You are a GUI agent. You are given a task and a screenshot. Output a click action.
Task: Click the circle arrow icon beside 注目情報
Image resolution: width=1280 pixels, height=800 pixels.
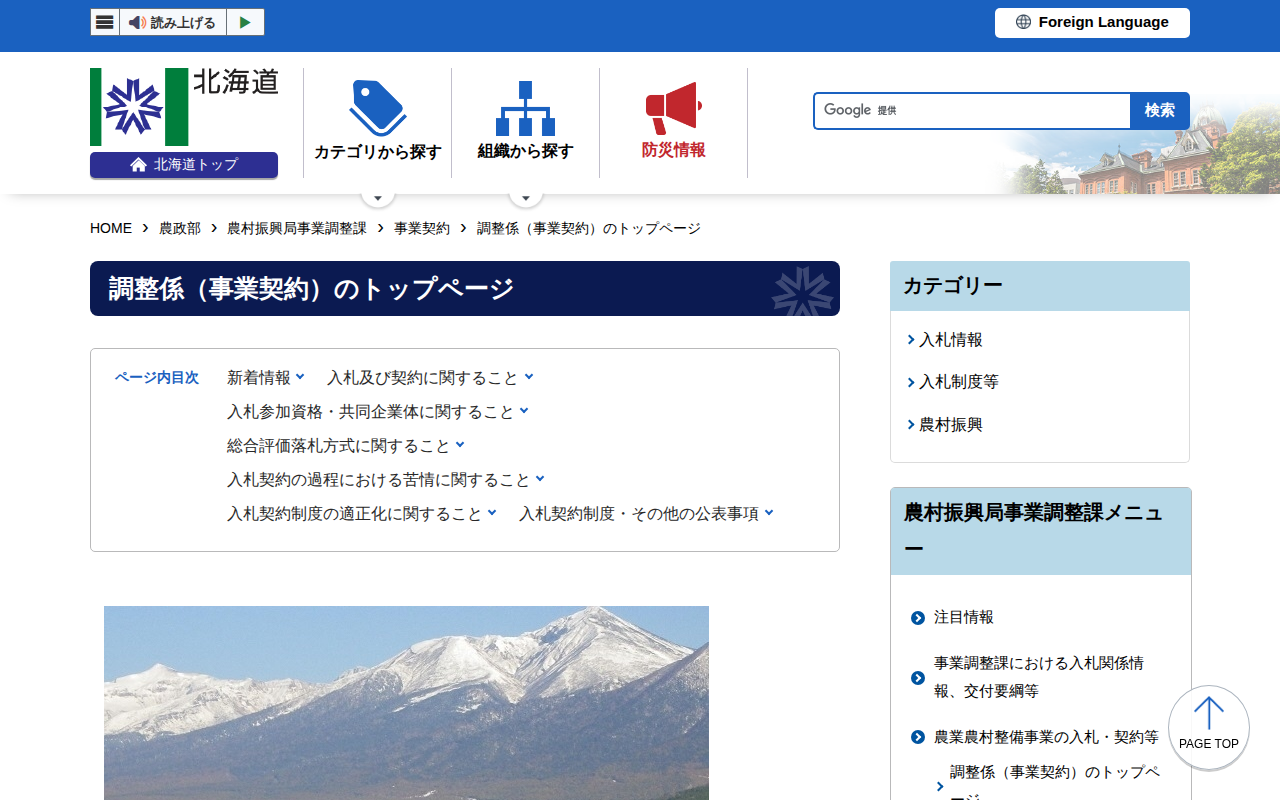[x=918, y=618]
